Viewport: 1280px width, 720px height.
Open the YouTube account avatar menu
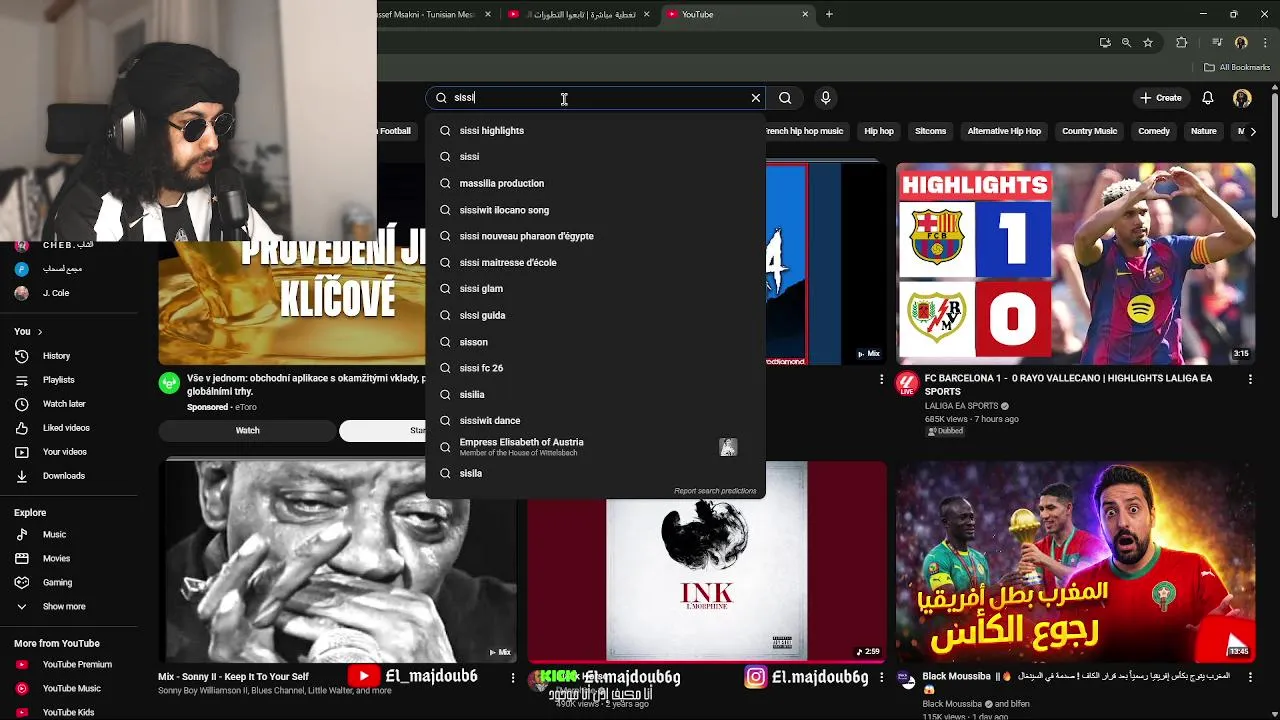(x=1242, y=98)
